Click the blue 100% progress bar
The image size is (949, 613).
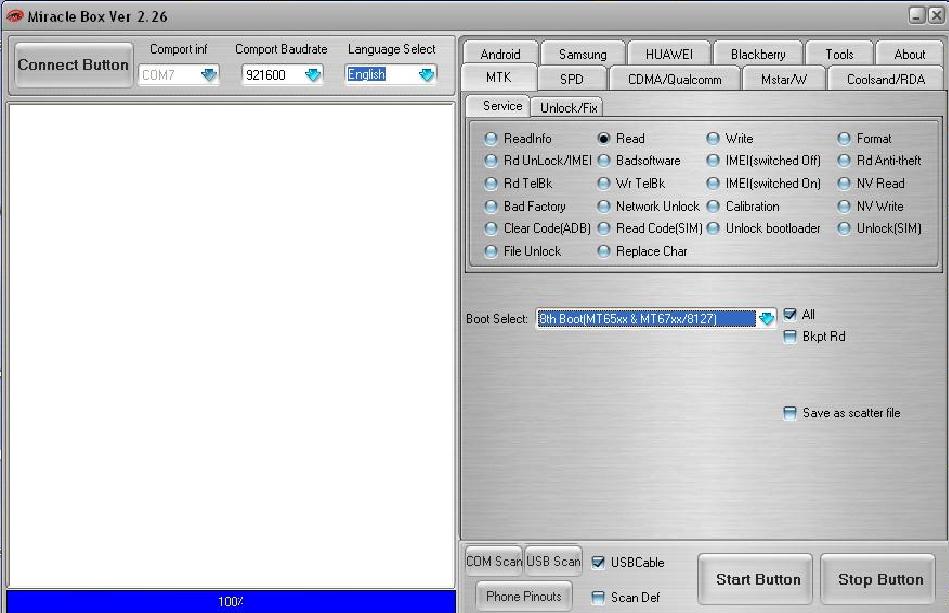(231, 602)
